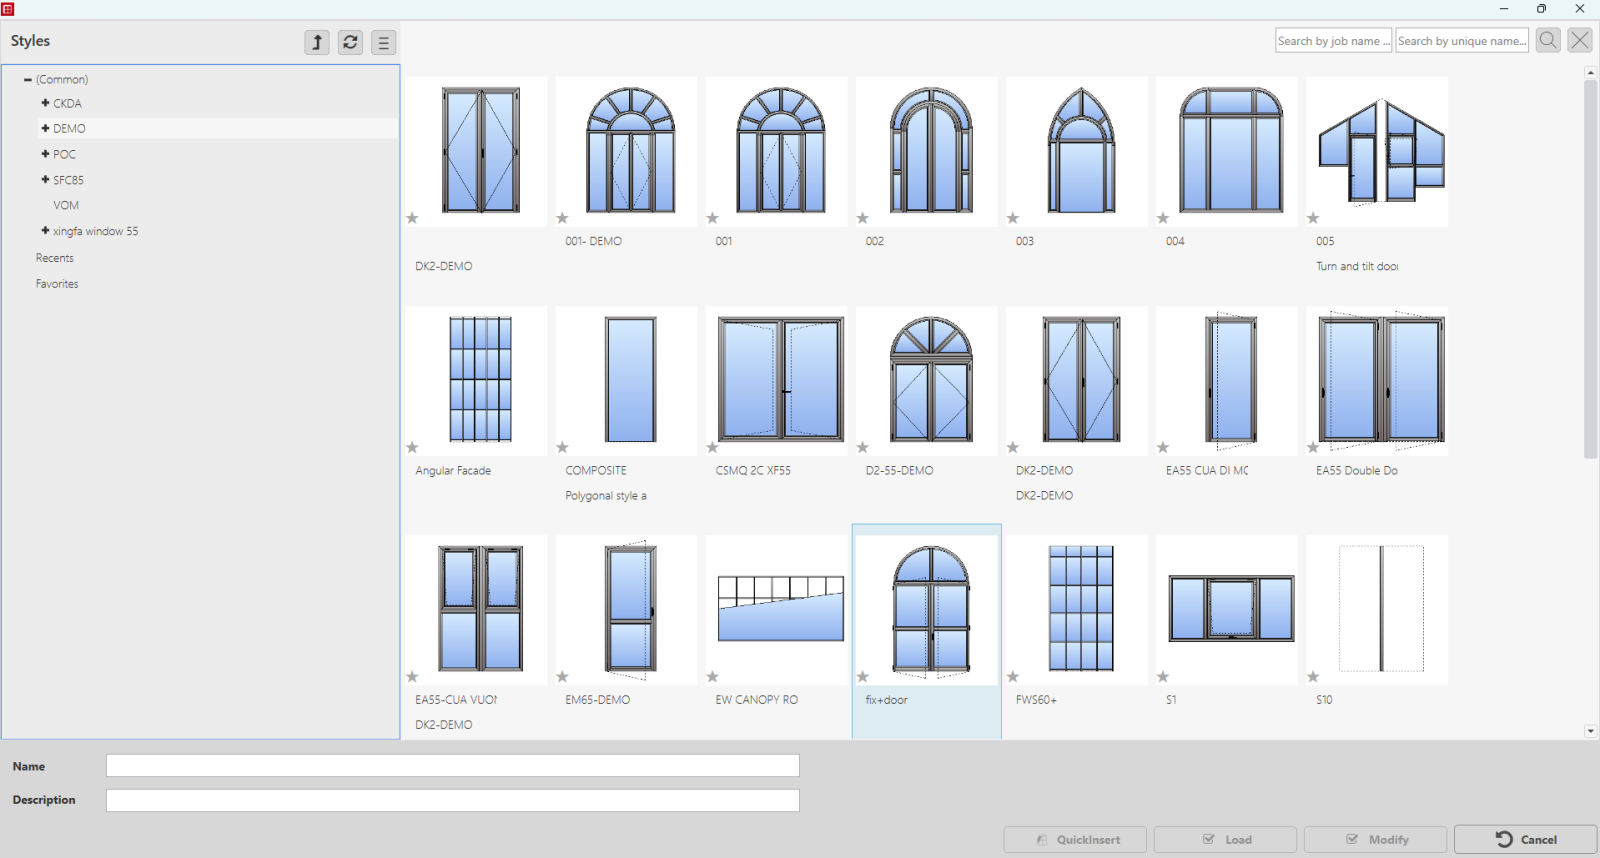Toggle favorite star on CSMQ 2C XF55
Image resolution: width=1600 pixels, height=858 pixels.
pyautogui.click(x=713, y=447)
